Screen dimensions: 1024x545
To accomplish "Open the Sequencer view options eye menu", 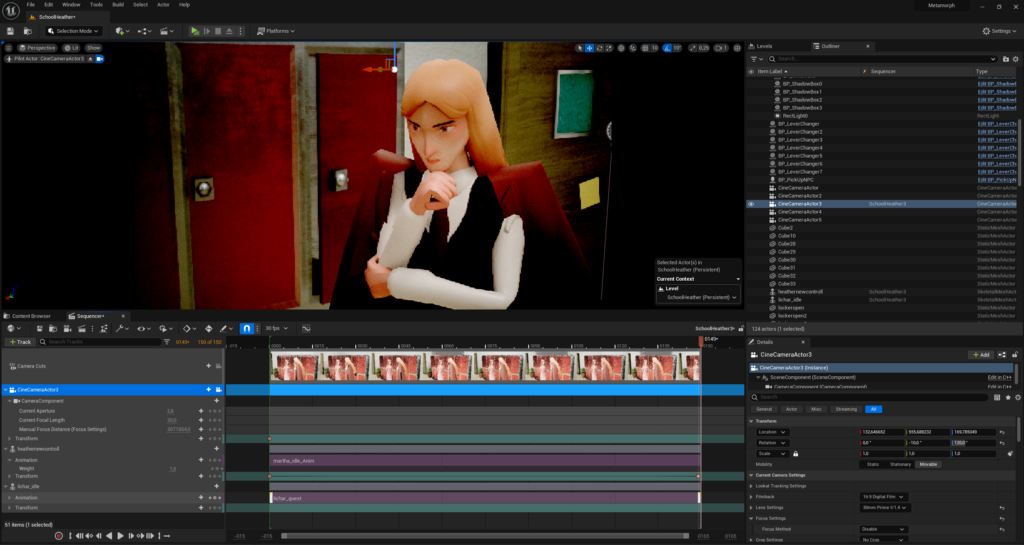I will (x=143, y=328).
